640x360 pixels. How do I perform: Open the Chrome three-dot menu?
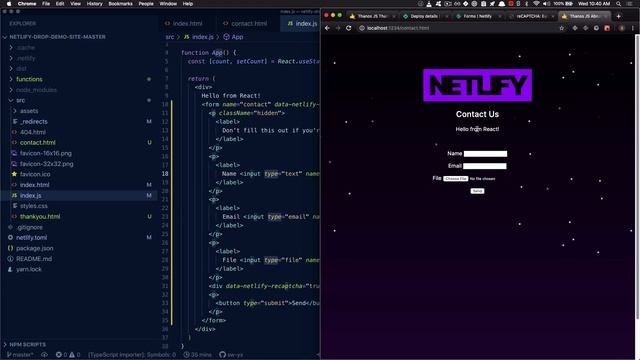pos(633,28)
